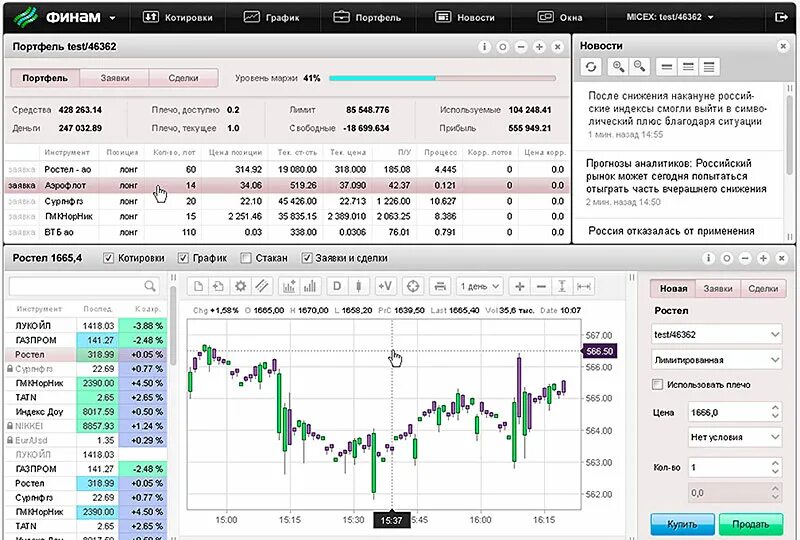Open the 1 день timeframe dropdown
The width and height of the screenshot is (800, 540).
pos(480,286)
